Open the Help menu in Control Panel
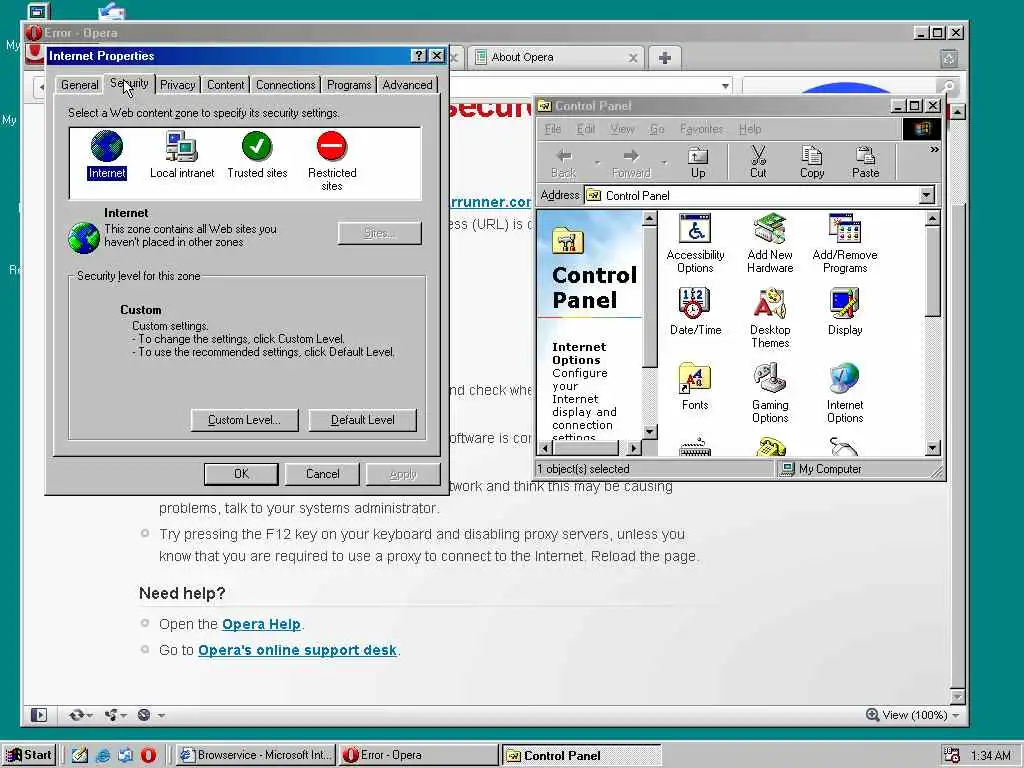 (750, 129)
